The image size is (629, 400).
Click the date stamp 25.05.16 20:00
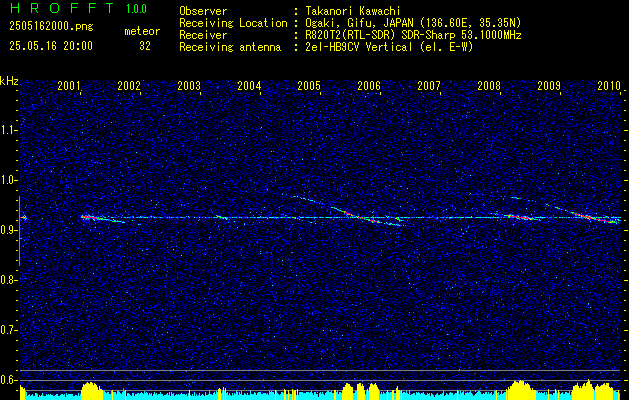pos(51,46)
